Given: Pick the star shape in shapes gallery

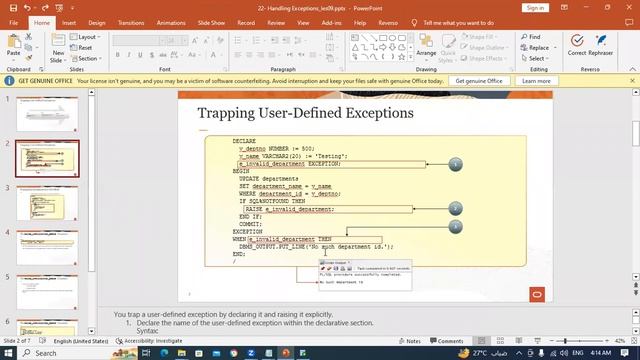Looking at the screenshot, I should pyautogui.click(x=402, y=57).
